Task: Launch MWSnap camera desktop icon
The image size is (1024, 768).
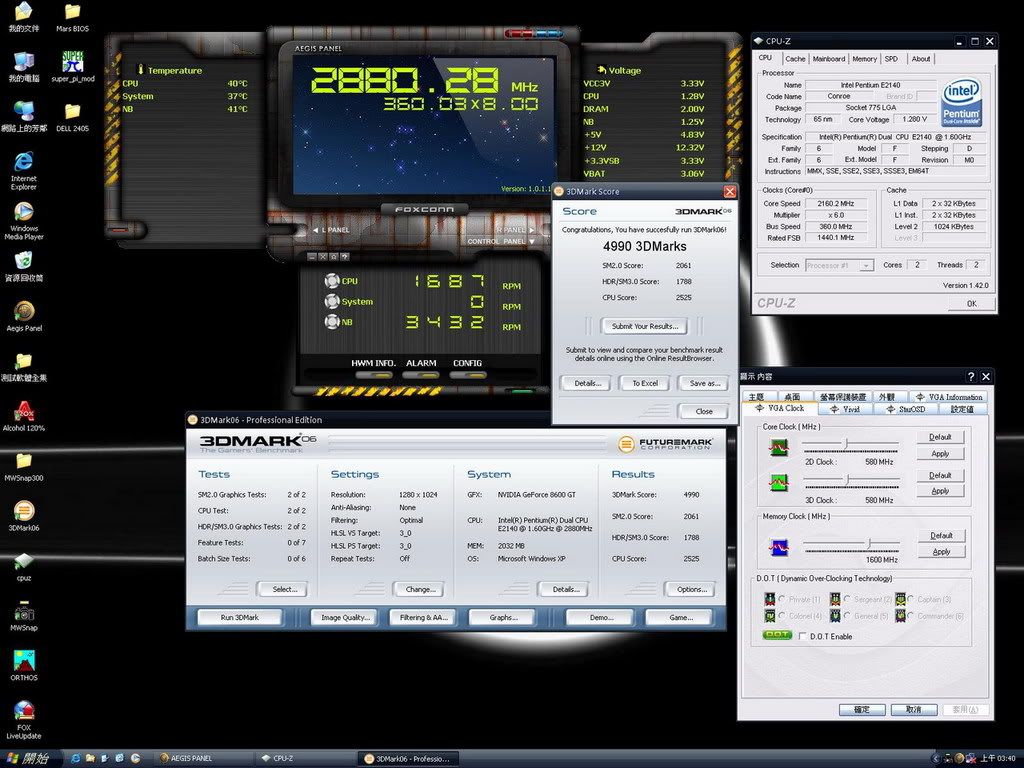Action: coord(24,616)
